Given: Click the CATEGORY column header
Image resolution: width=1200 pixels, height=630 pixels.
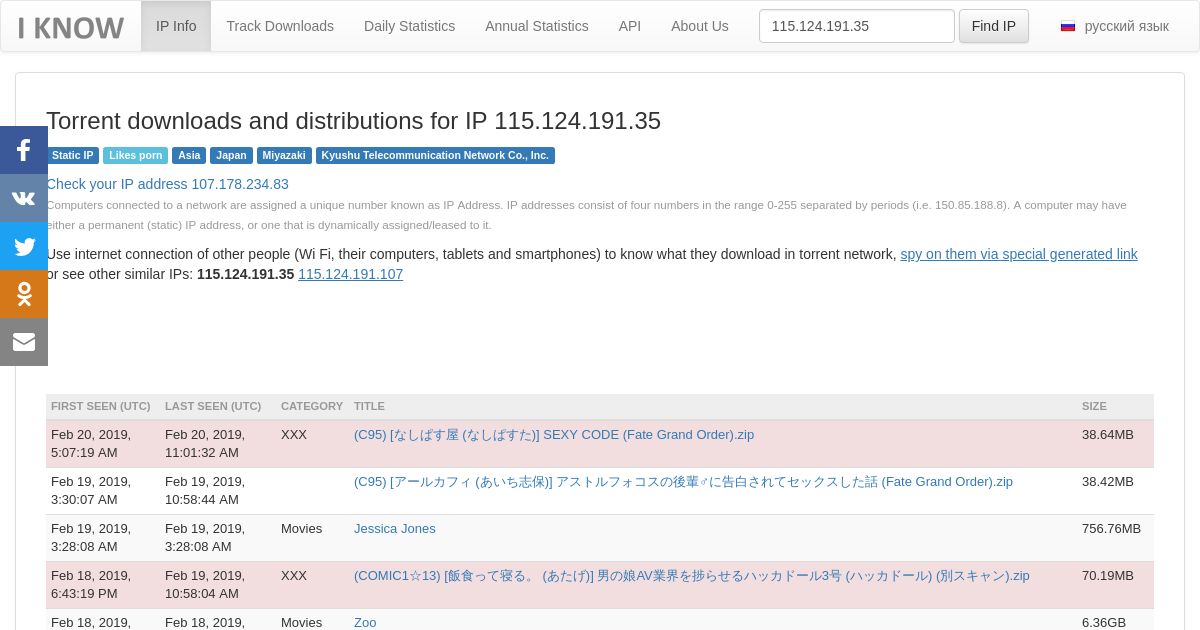Looking at the screenshot, I should (x=312, y=406).
